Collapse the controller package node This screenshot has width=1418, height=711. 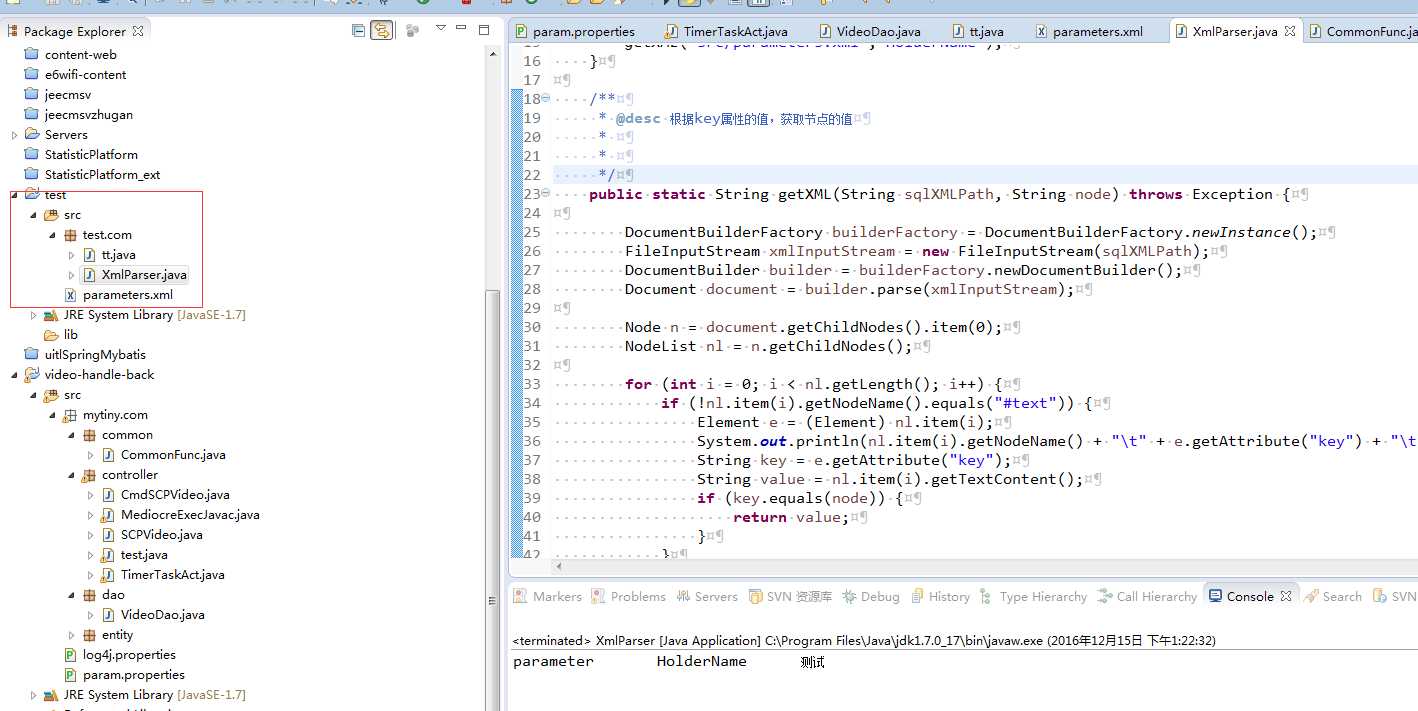click(71, 475)
